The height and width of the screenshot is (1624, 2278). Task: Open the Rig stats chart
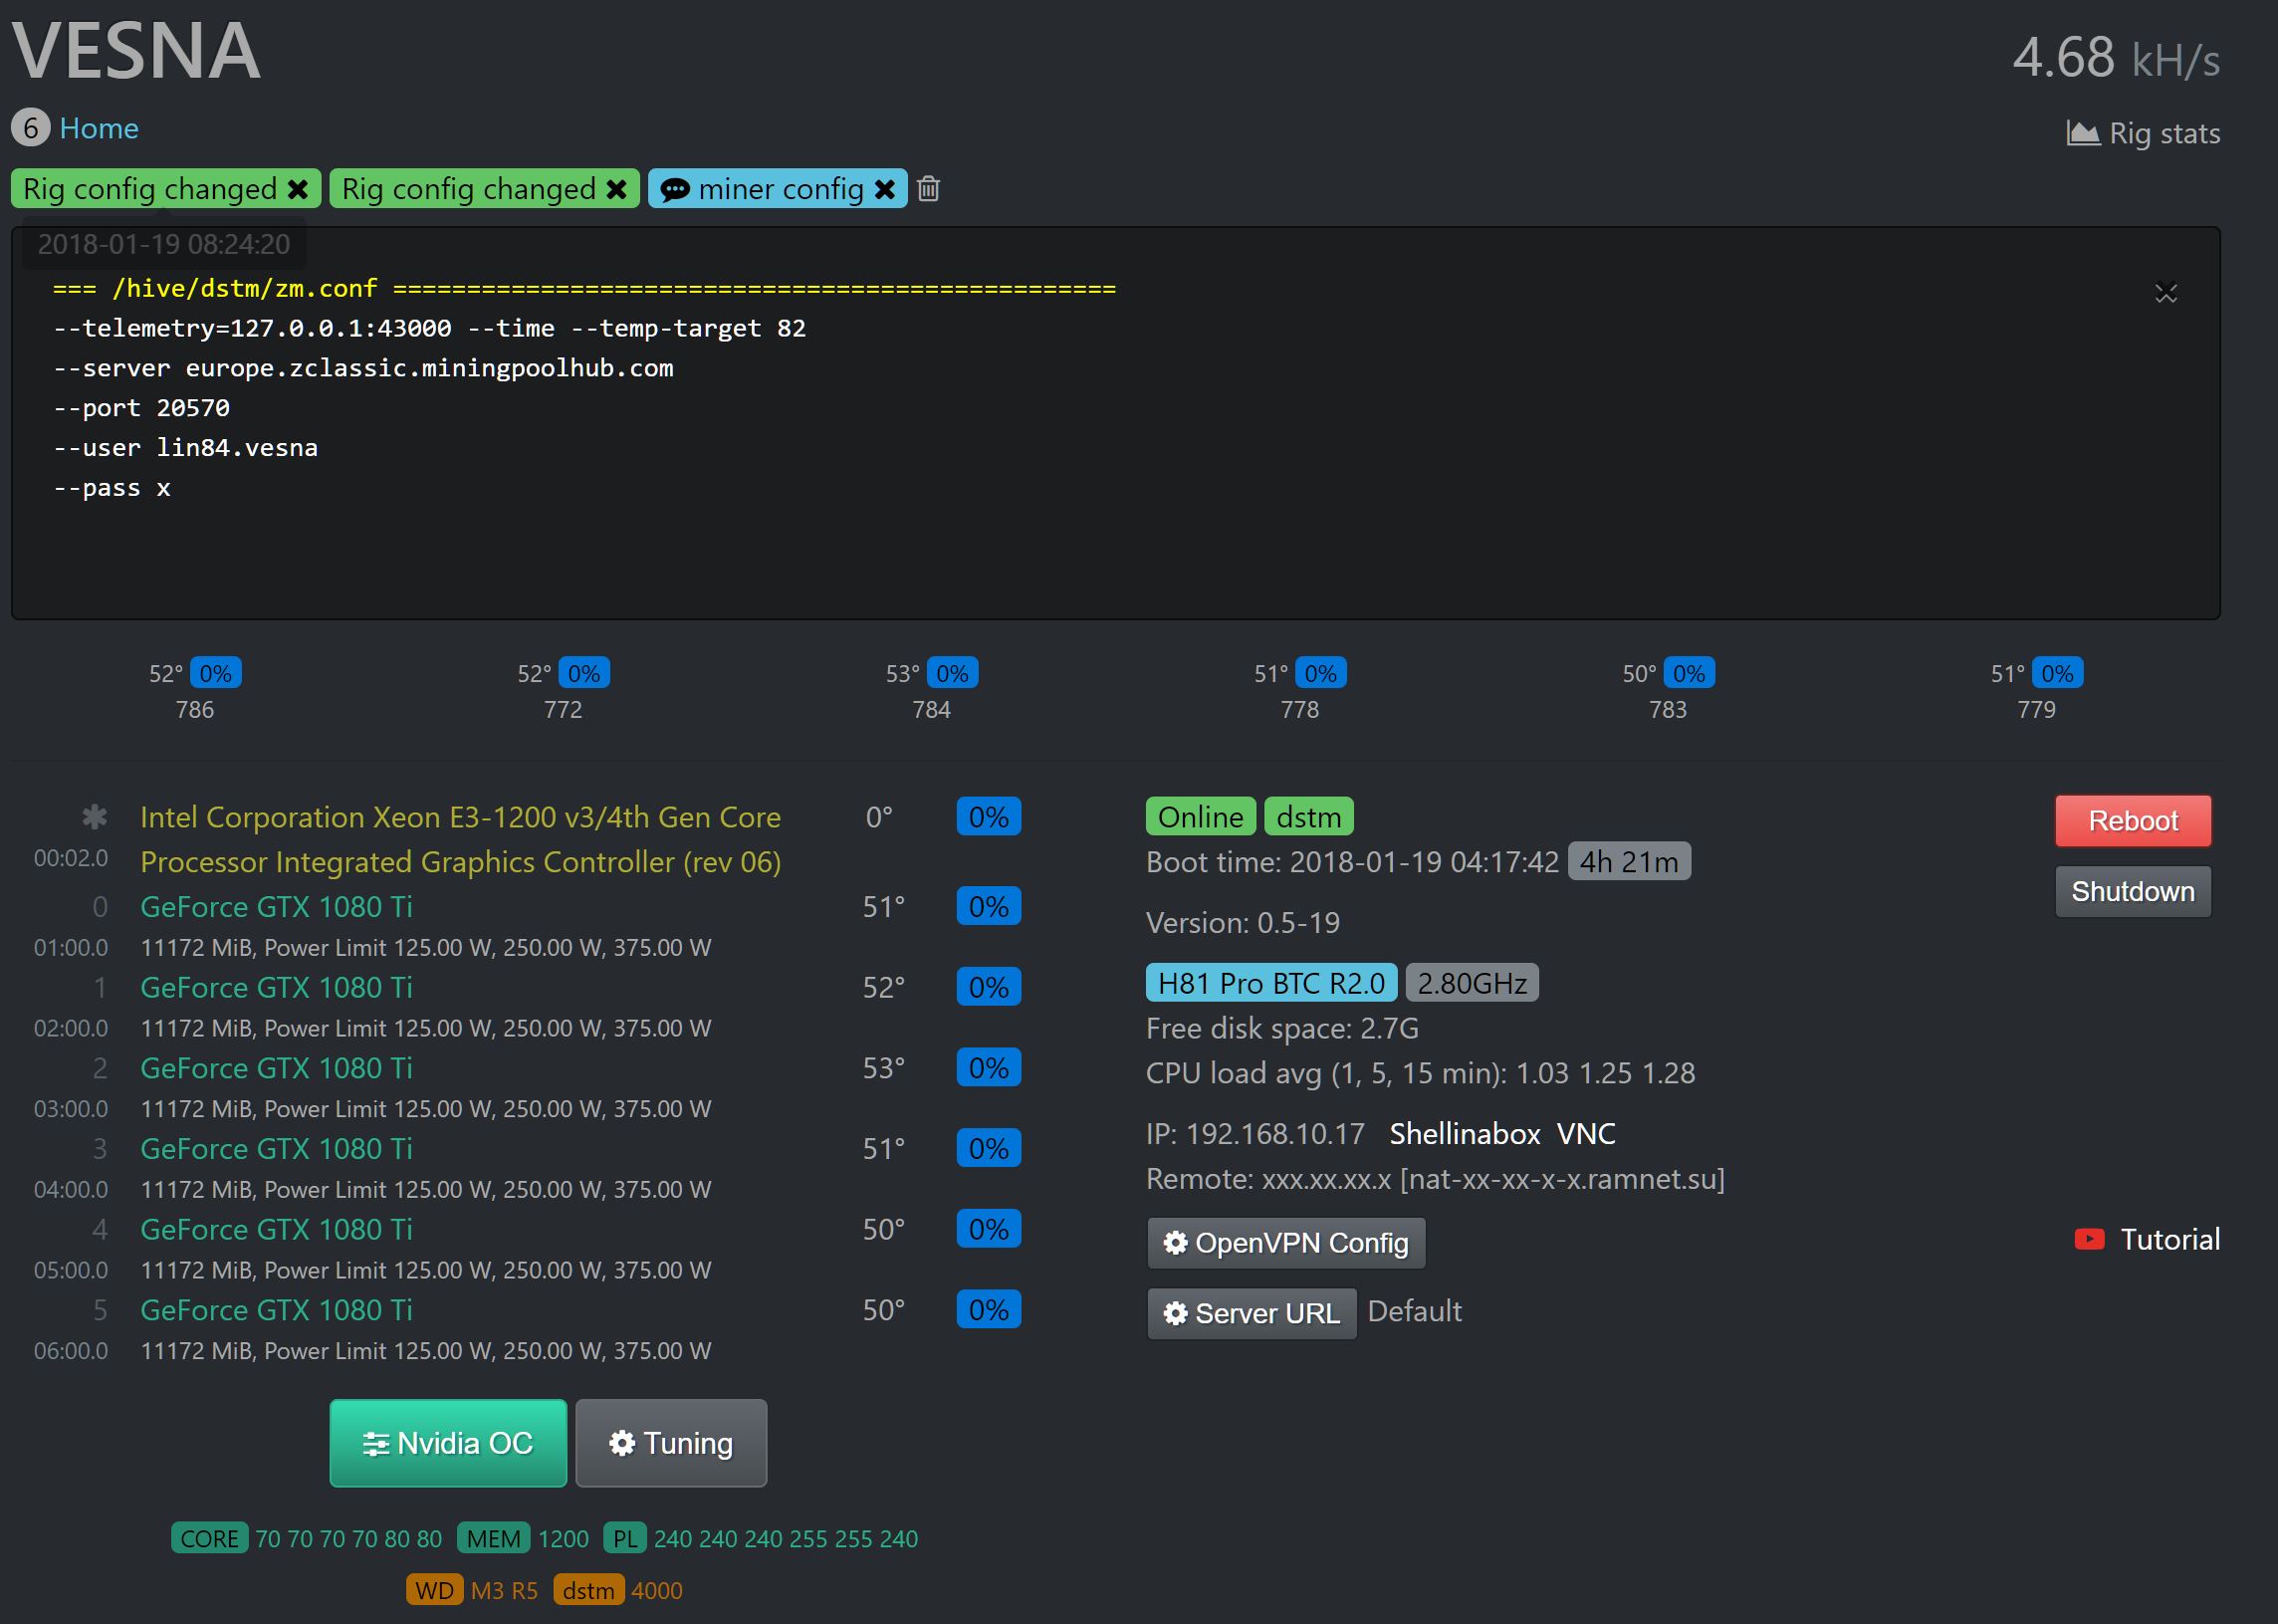pos(2143,133)
